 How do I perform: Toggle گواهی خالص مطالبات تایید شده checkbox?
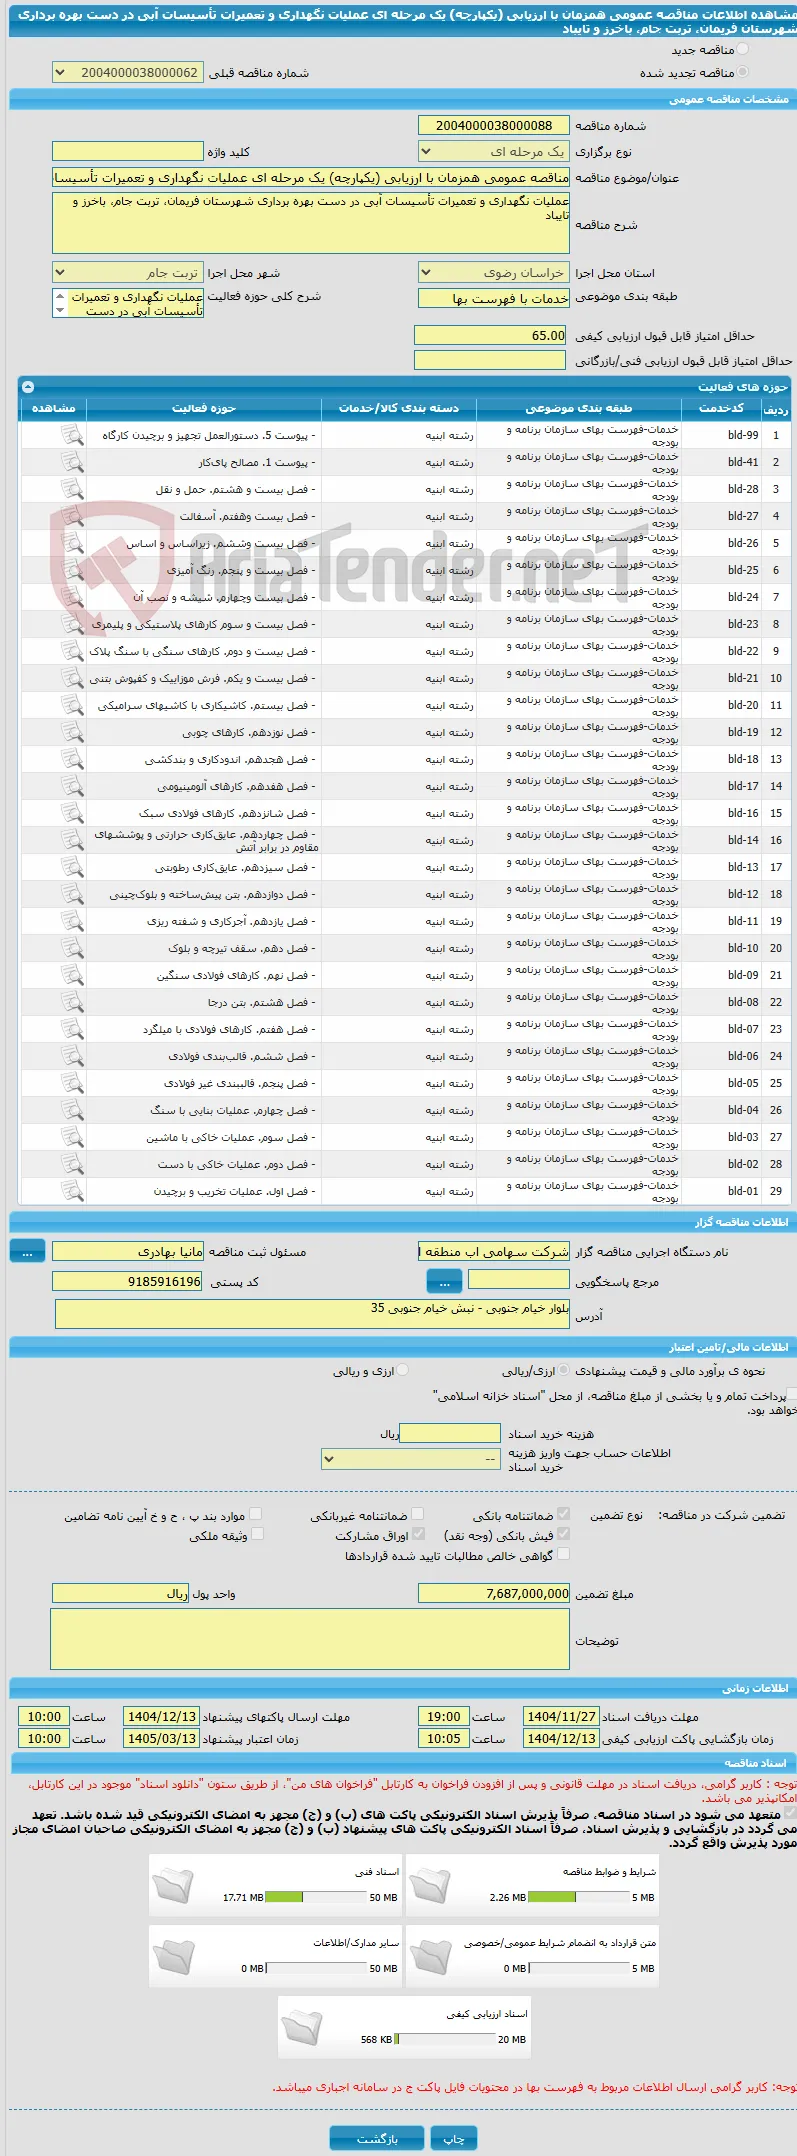pos(563,1554)
